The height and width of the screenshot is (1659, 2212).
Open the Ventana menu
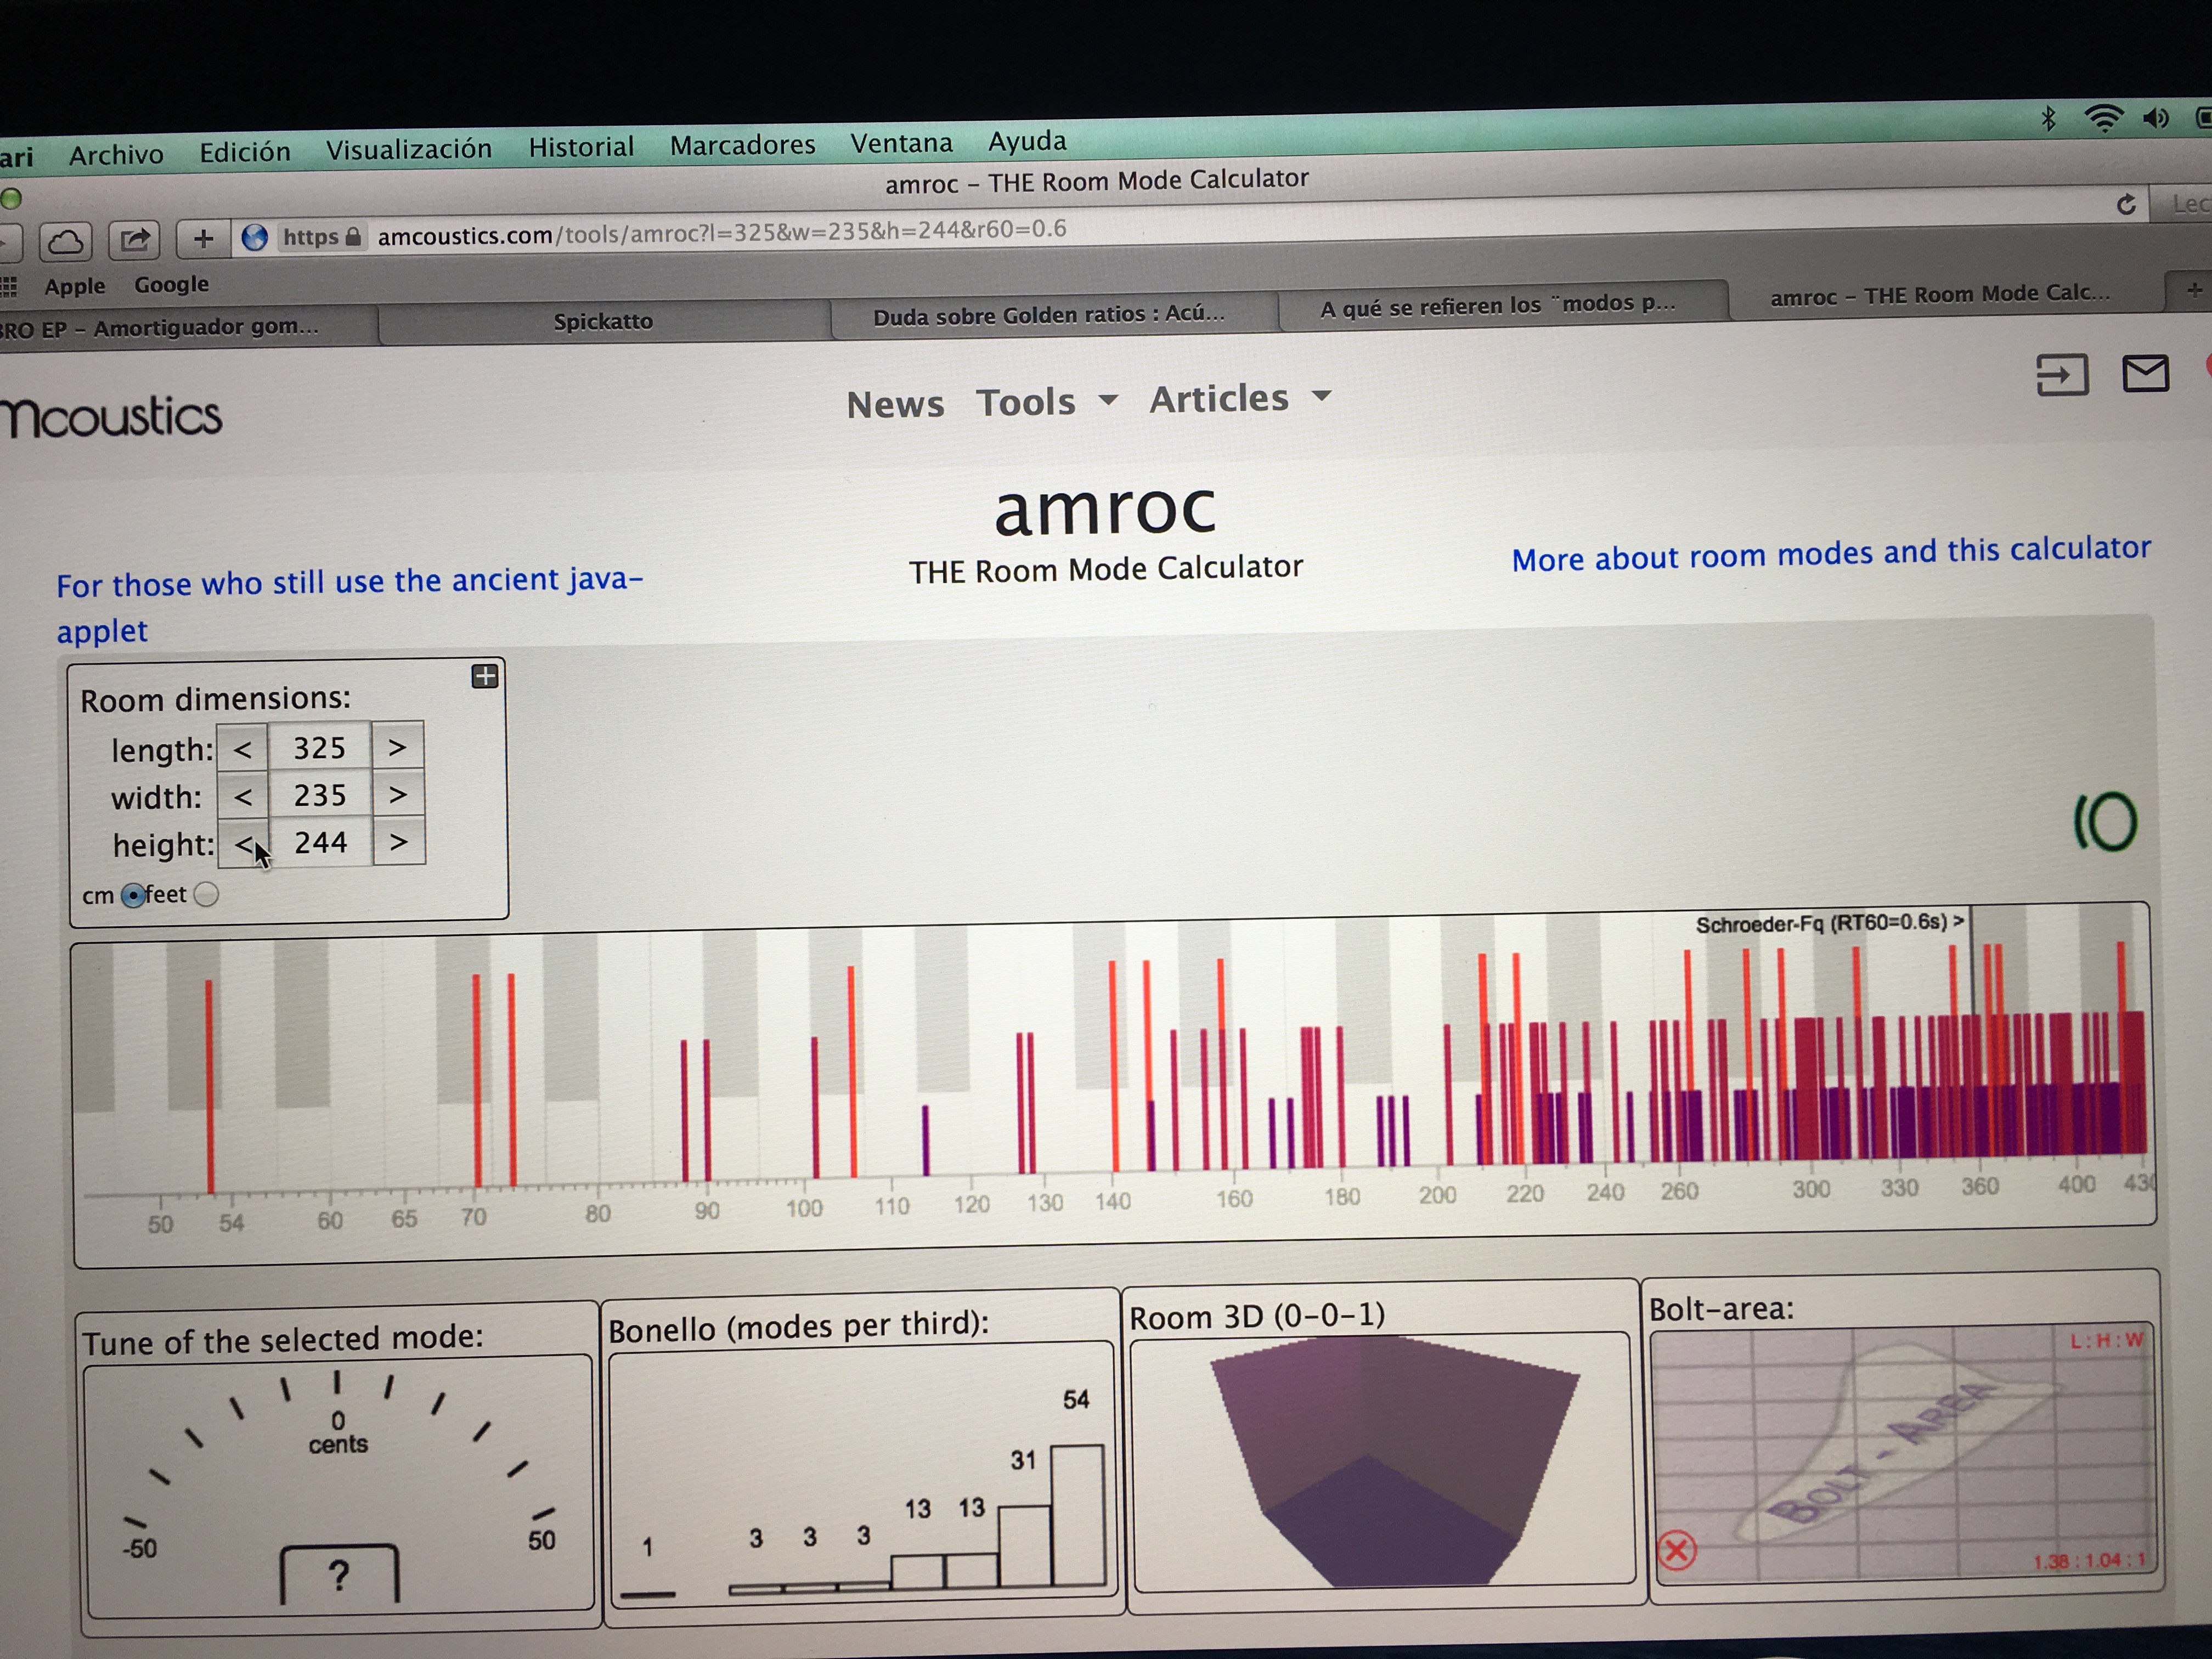pyautogui.click(x=901, y=143)
